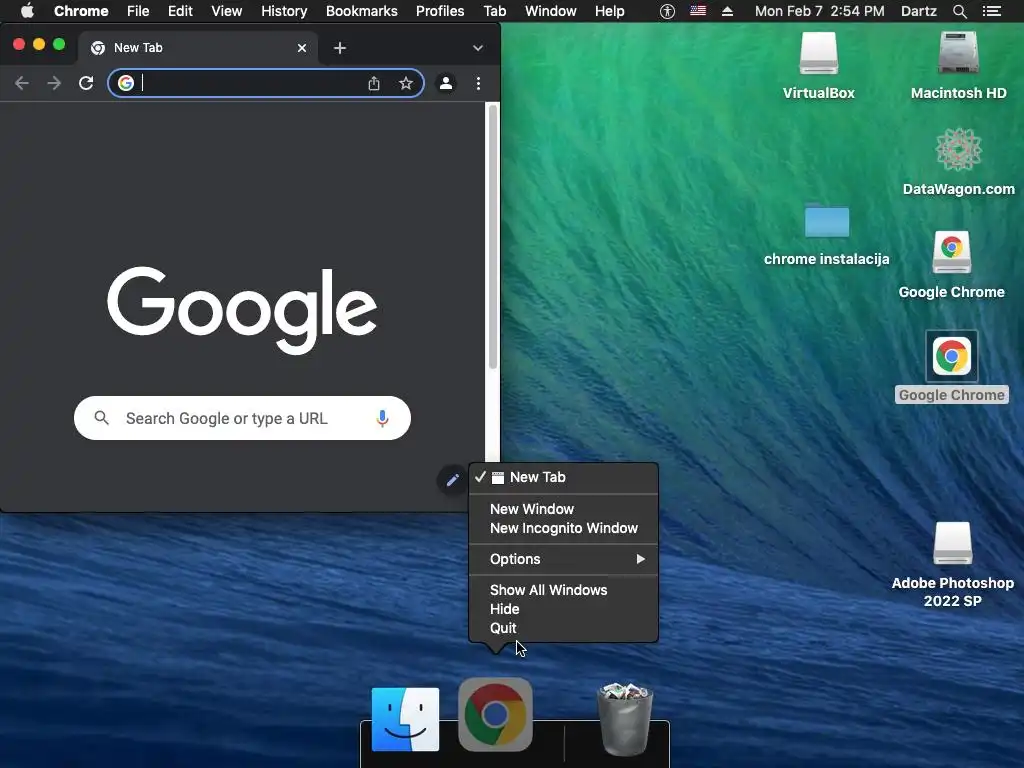Viewport: 1024px width, 768px height.
Task: Select the DataWagon.com desktop icon
Action: click(x=958, y=161)
